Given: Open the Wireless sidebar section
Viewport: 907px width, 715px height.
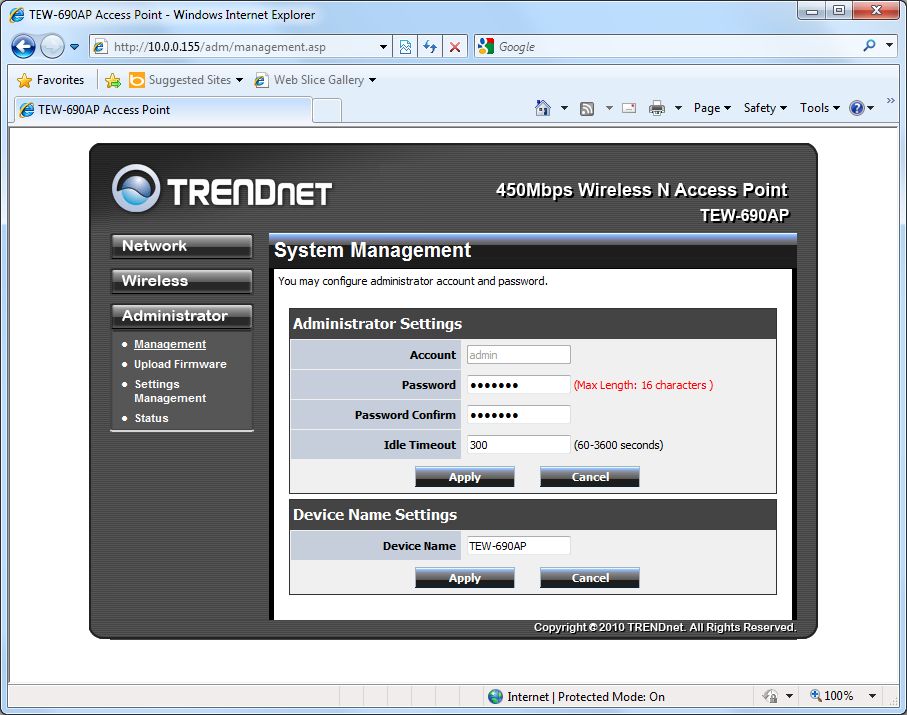Looking at the screenshot, I should (x=182, y=281).
